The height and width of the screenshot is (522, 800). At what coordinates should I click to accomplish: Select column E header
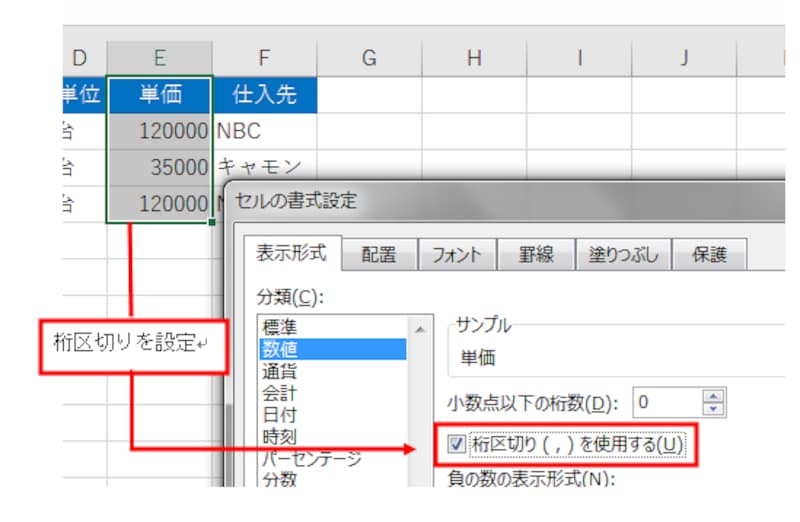point(160,58)
